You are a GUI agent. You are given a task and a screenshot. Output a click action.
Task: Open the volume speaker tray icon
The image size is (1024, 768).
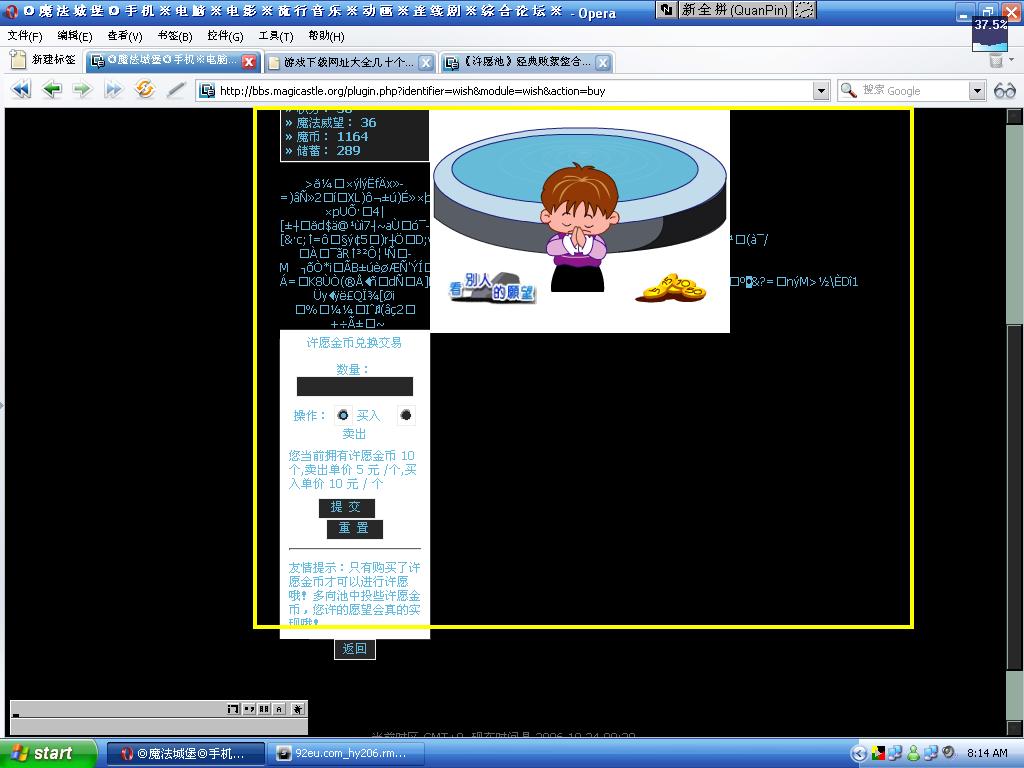[949, 752]
